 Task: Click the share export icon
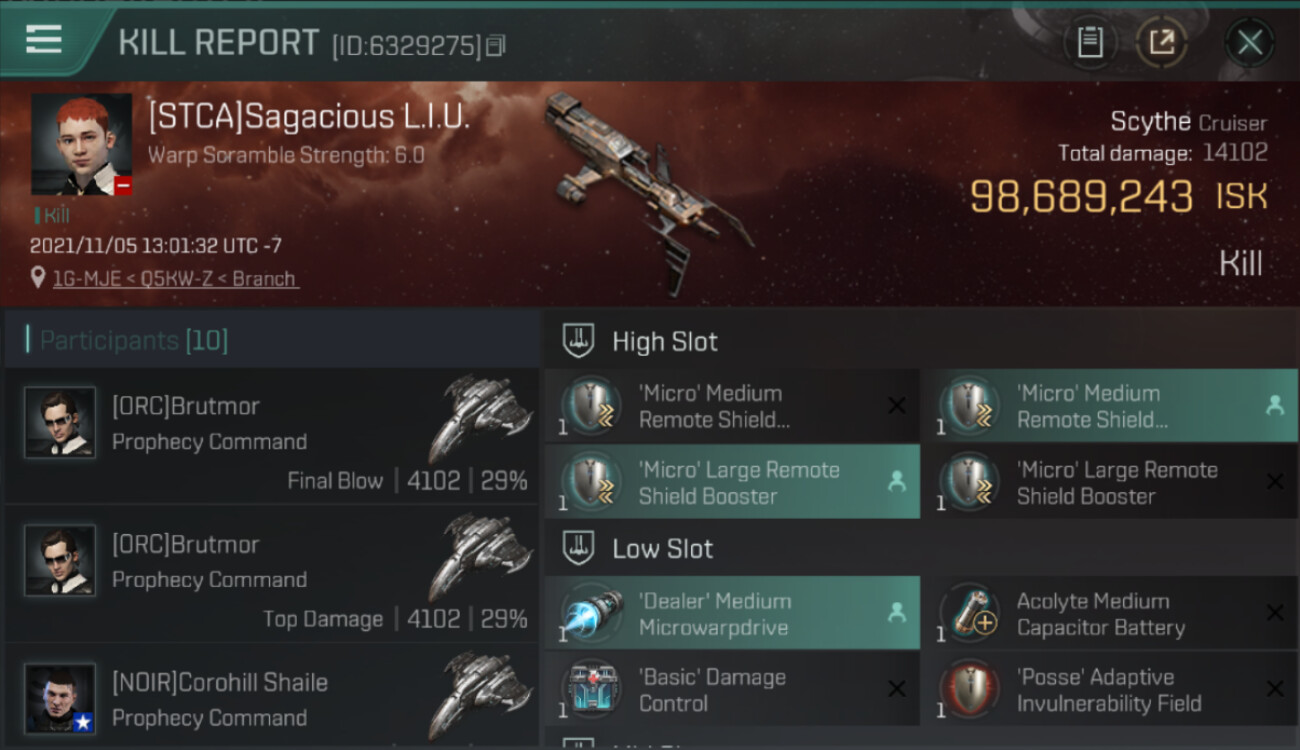(1162, 42)
